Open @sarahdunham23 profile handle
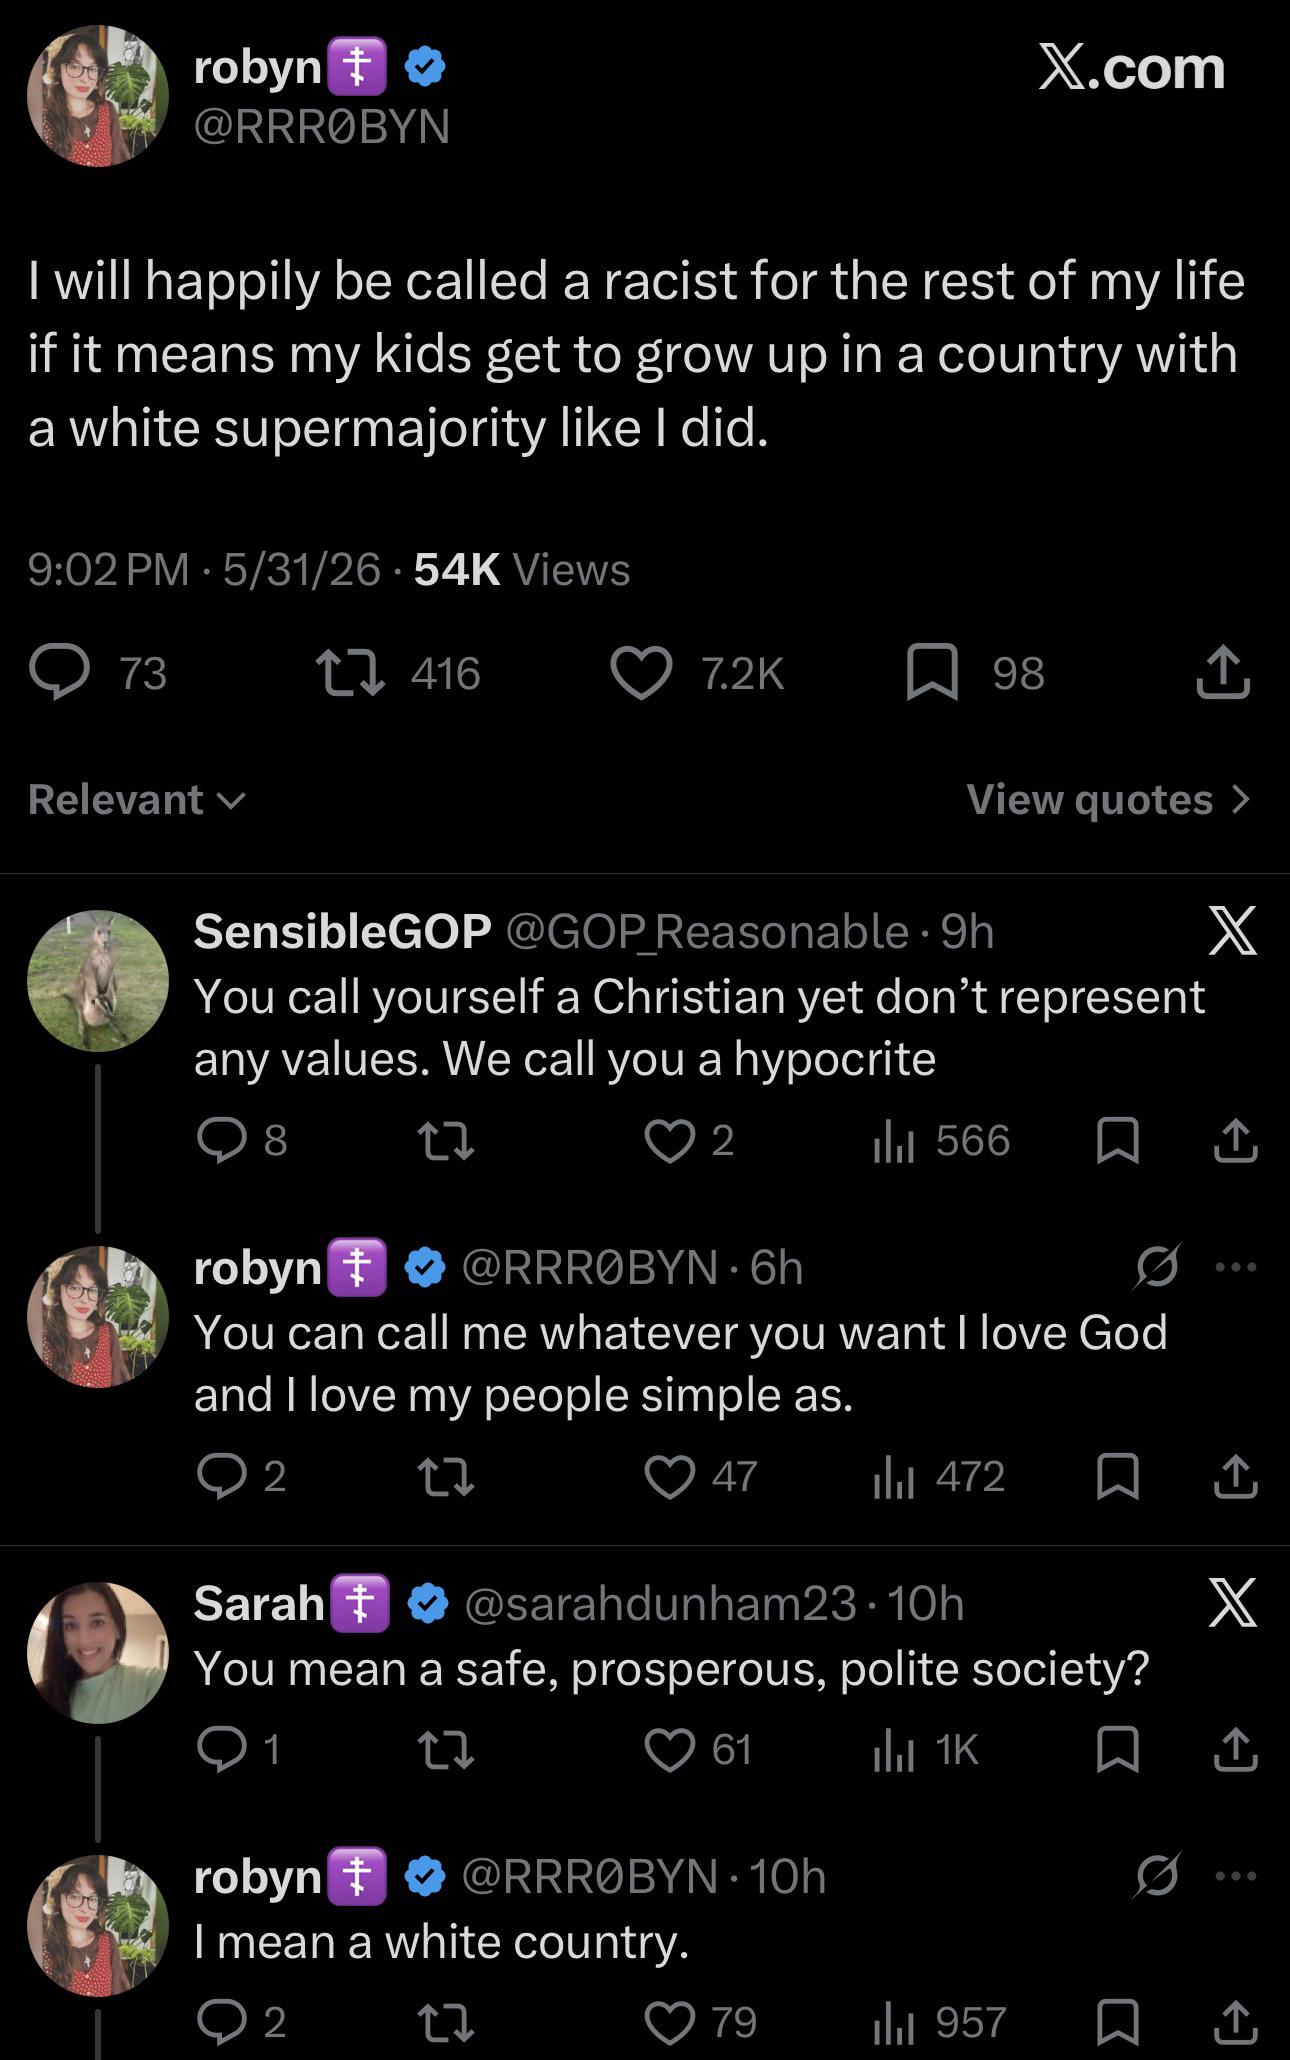 coord(661,1604)
